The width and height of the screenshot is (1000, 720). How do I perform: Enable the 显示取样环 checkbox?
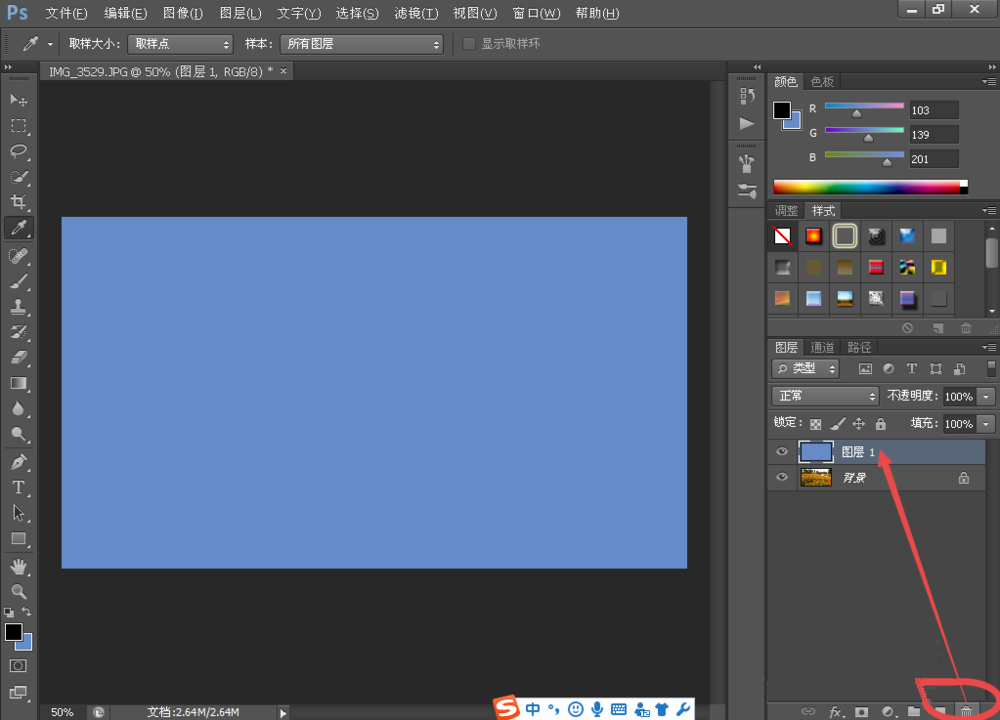(x=469, y=44)
